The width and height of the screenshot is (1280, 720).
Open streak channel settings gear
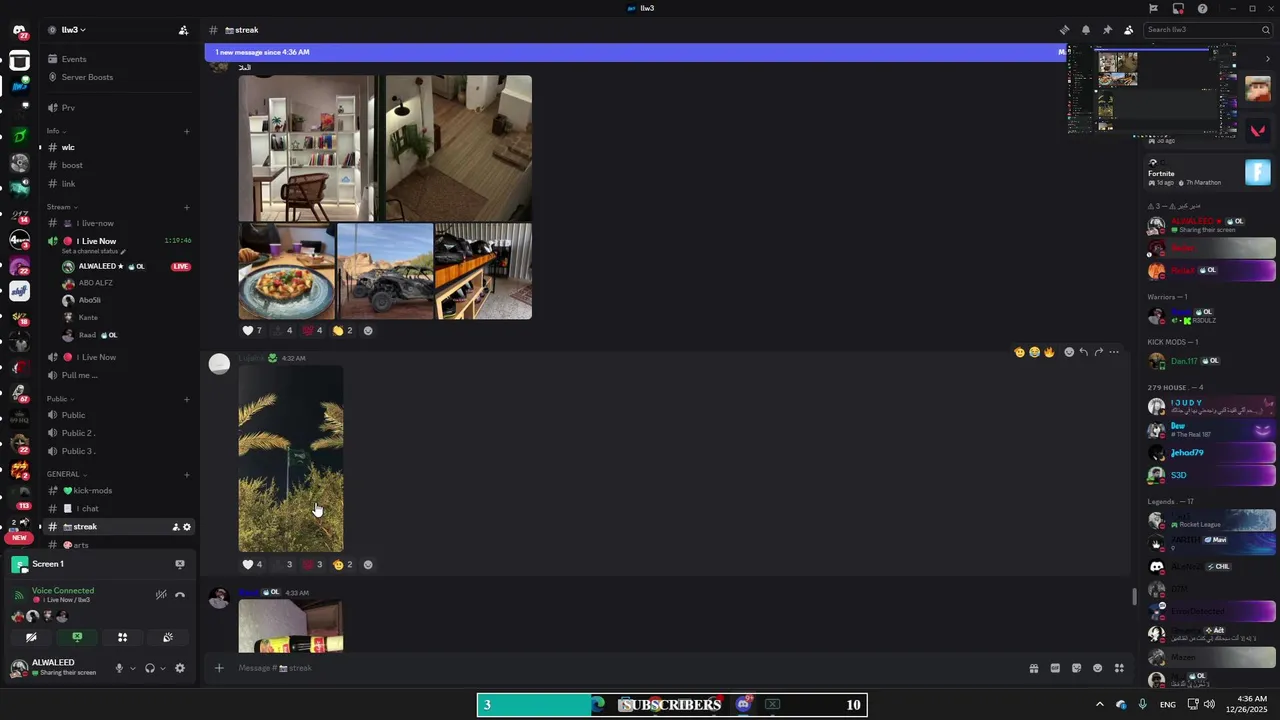[186, 527]
